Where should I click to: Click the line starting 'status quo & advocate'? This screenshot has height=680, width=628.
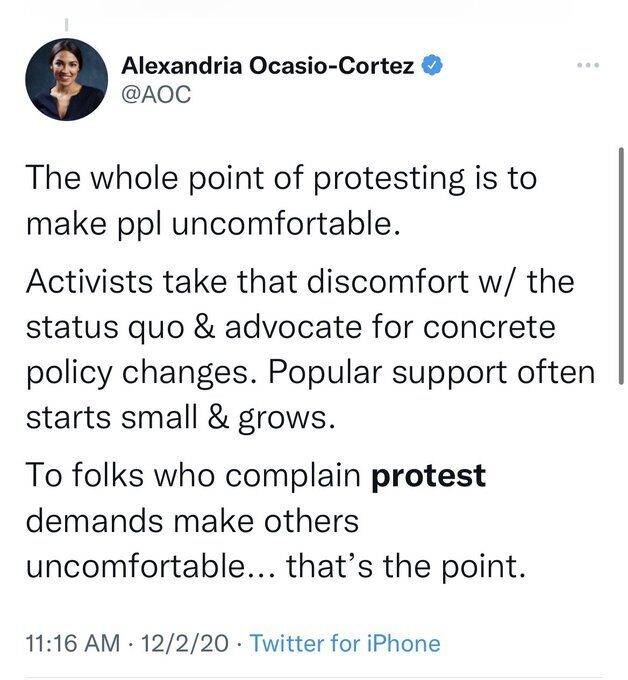(291, 327)
